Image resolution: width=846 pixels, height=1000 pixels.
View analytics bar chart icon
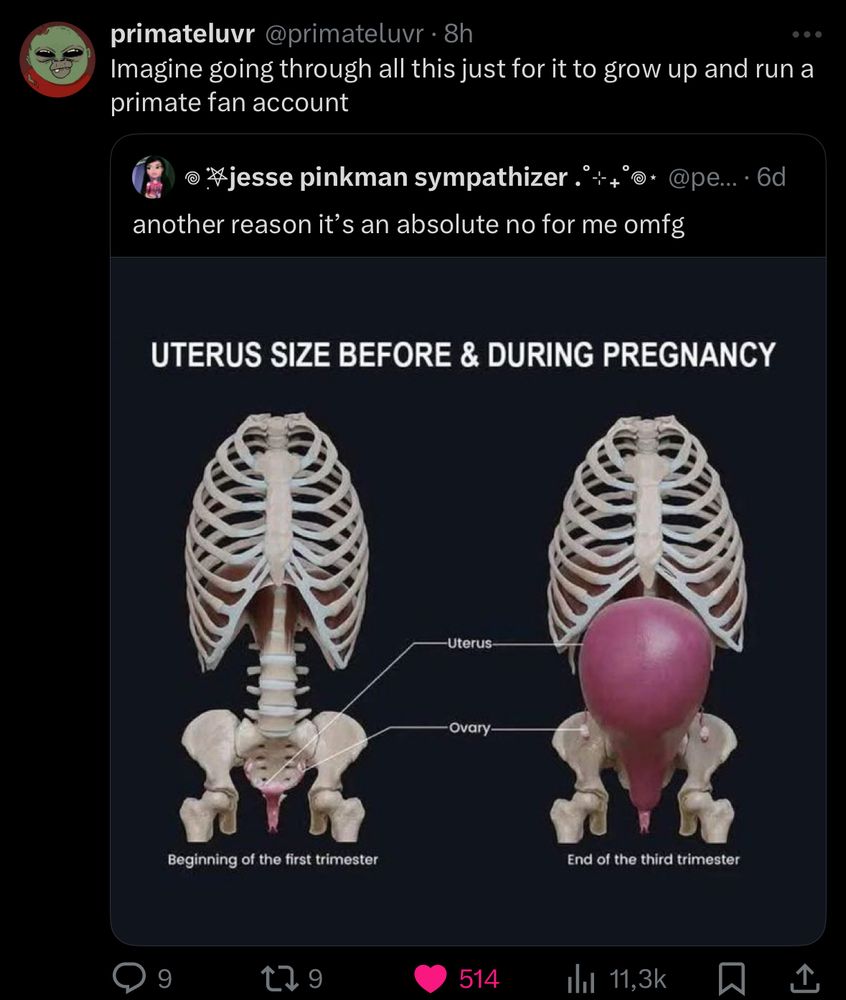pyautogui.click(x=581, y=978)
